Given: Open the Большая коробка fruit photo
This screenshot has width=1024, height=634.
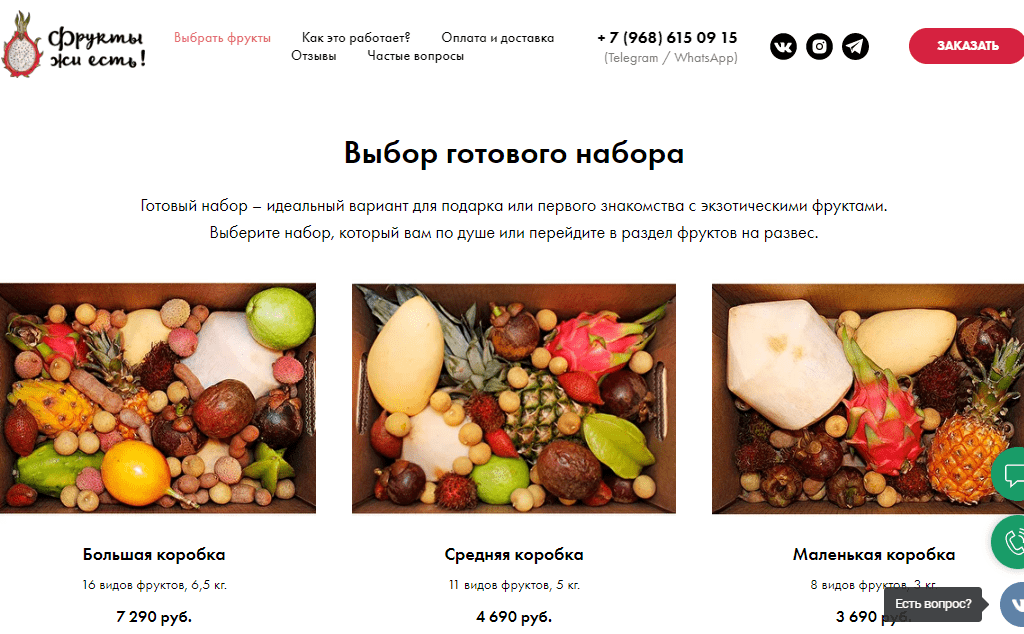Looking at the screenshot, I should [x=157, y=398].
